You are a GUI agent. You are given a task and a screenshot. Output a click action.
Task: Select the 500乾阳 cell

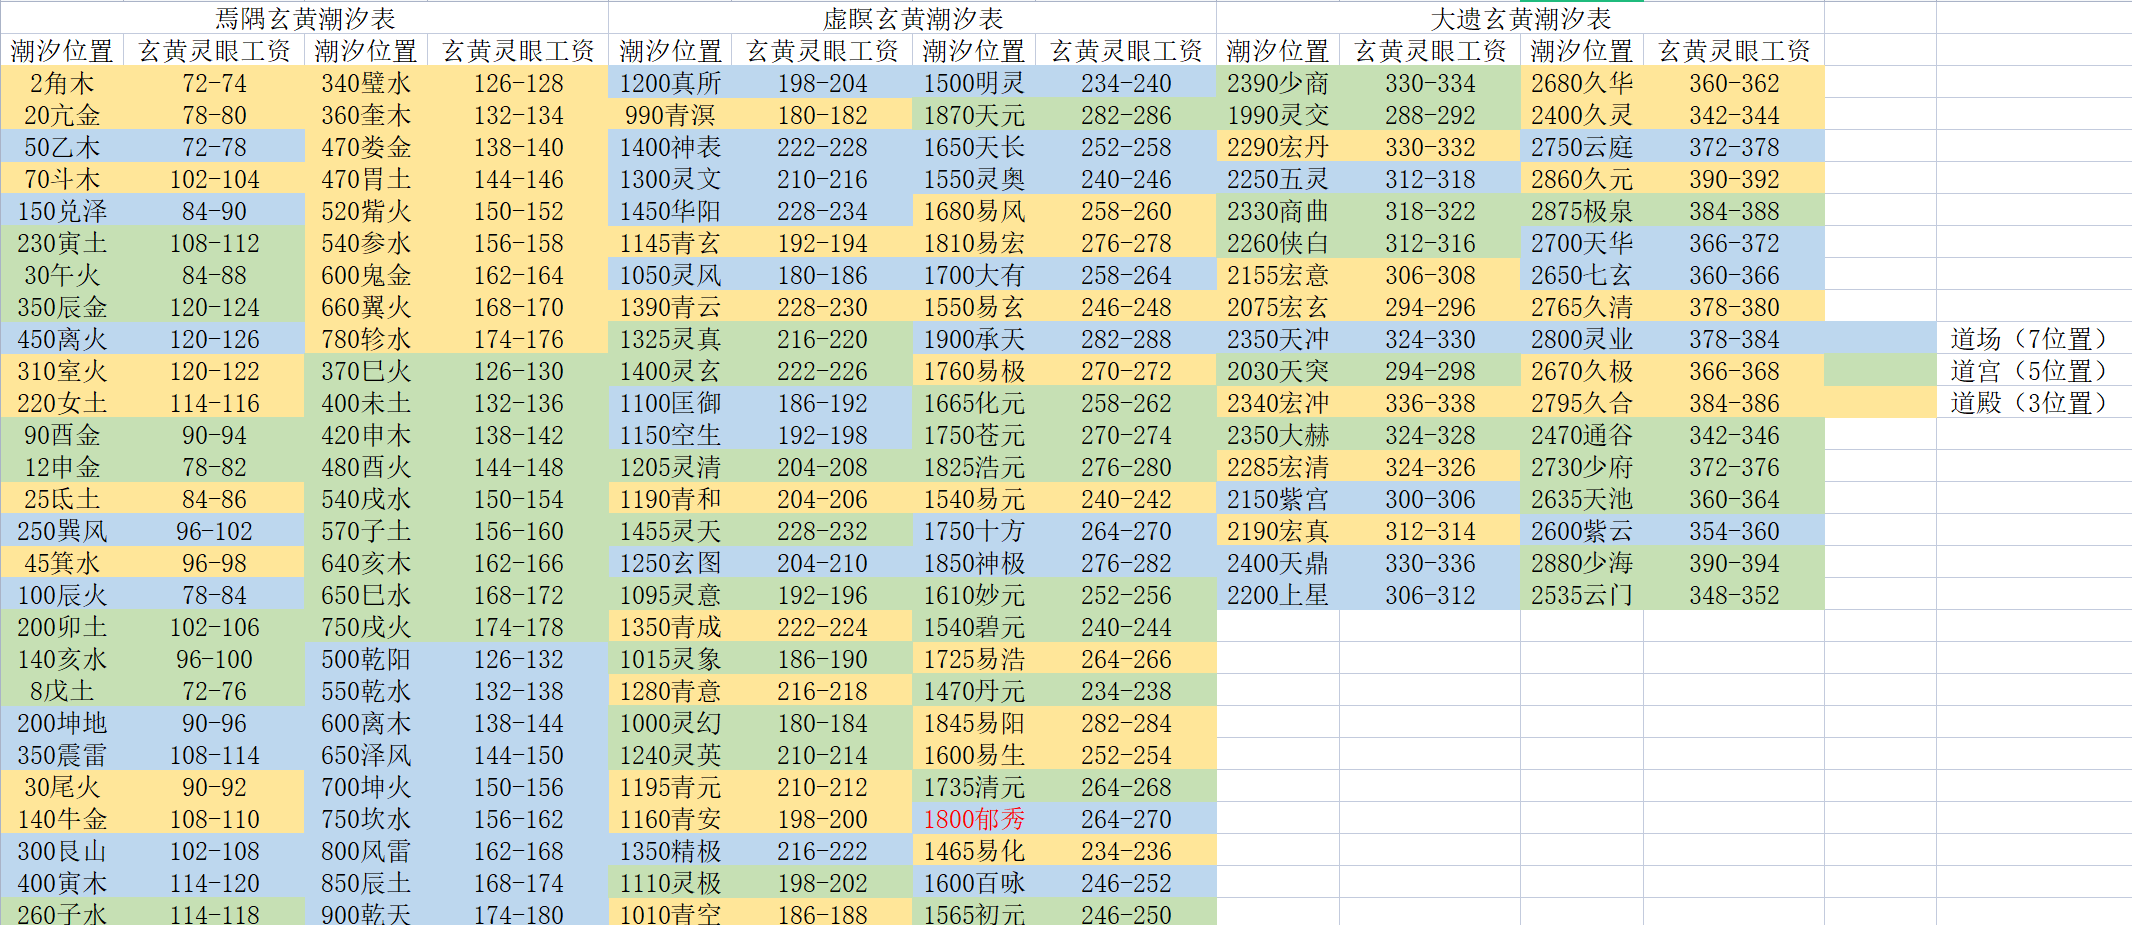tap(366, 658)
